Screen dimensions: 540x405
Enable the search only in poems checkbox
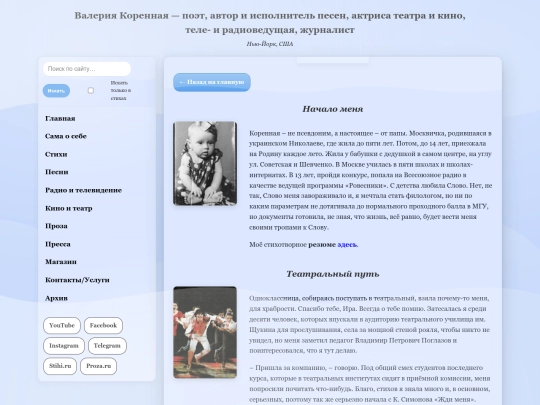[91, 91]
